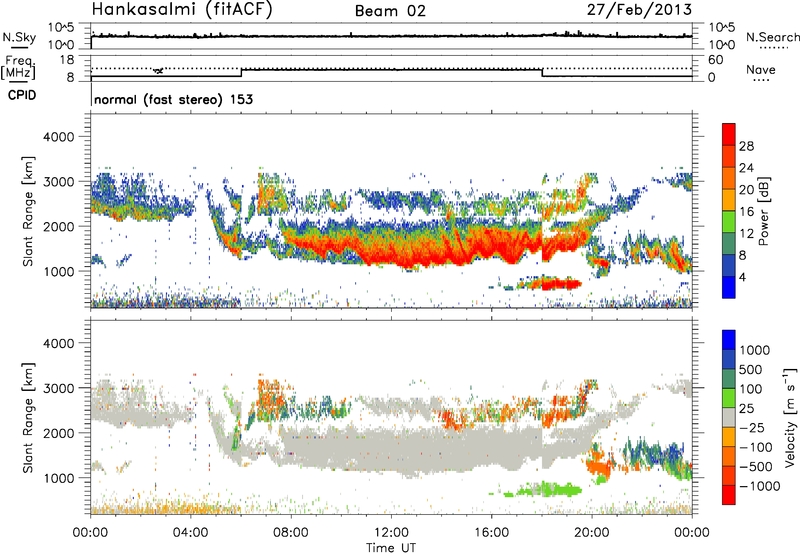Click the "12:00" time tick label
Viewport: 800px width, 554px height.
click(391, 533)
